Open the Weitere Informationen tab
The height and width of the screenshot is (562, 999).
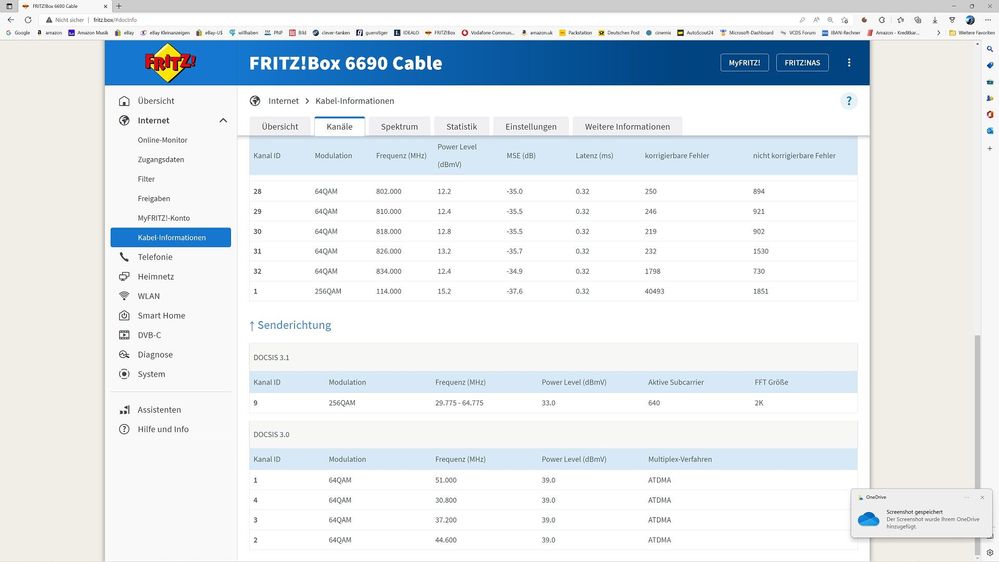pos(628,126)
